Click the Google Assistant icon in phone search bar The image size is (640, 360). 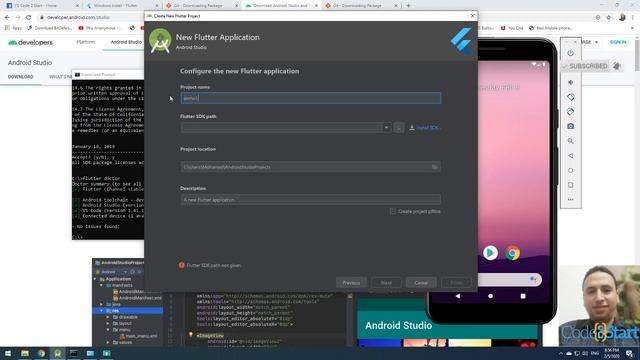coord(533,279)
